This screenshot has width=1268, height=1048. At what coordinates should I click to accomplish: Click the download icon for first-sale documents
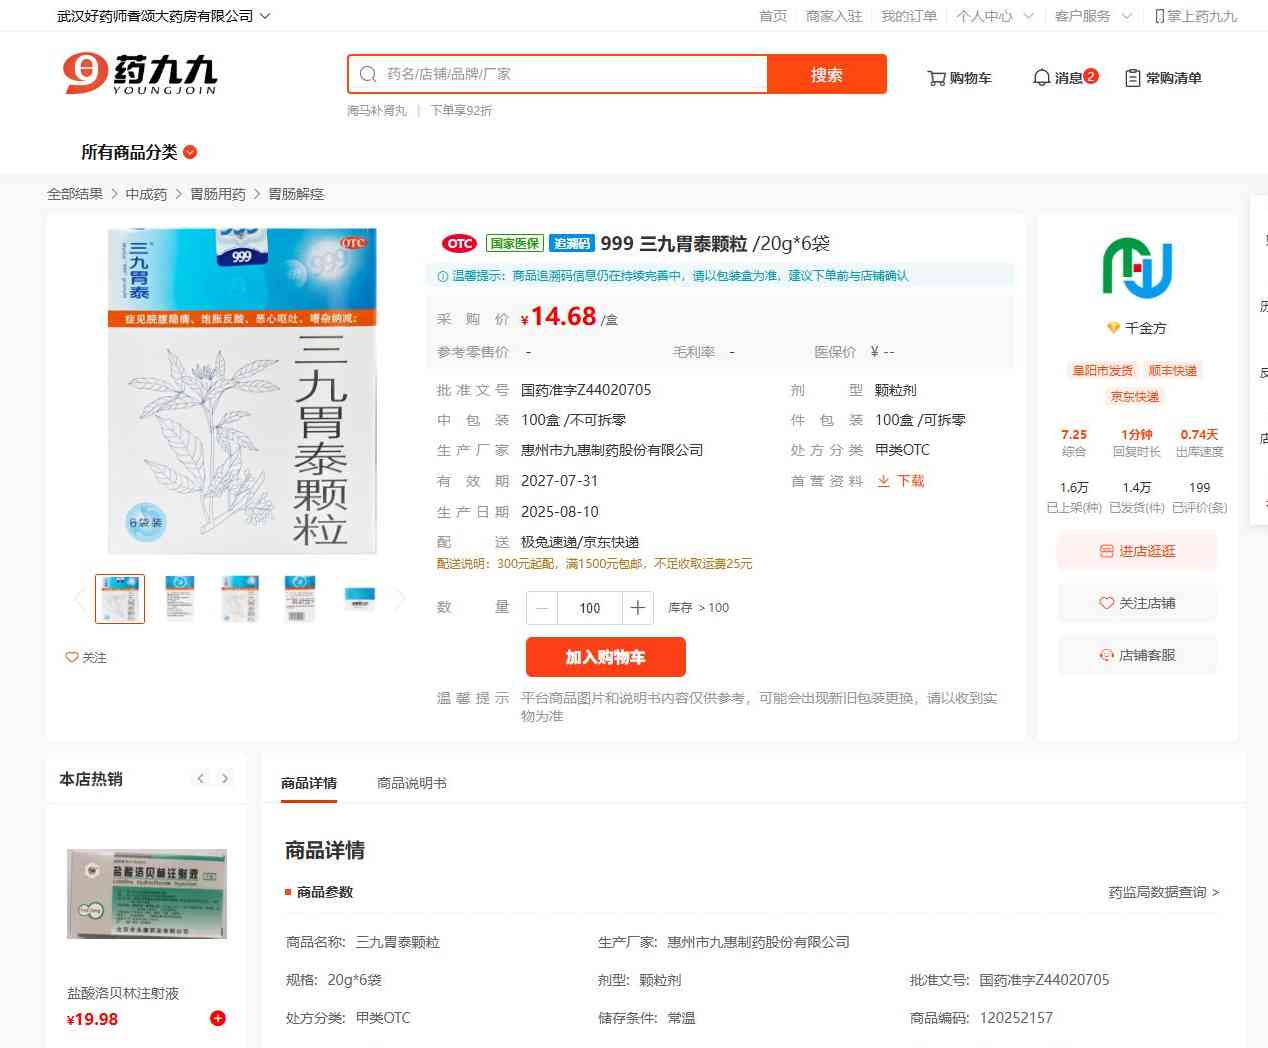[883, 481]
